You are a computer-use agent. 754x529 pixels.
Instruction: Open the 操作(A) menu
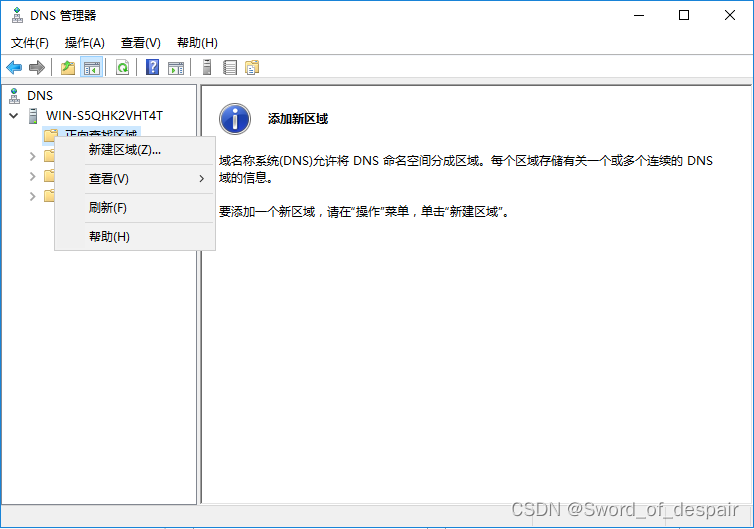85,43
